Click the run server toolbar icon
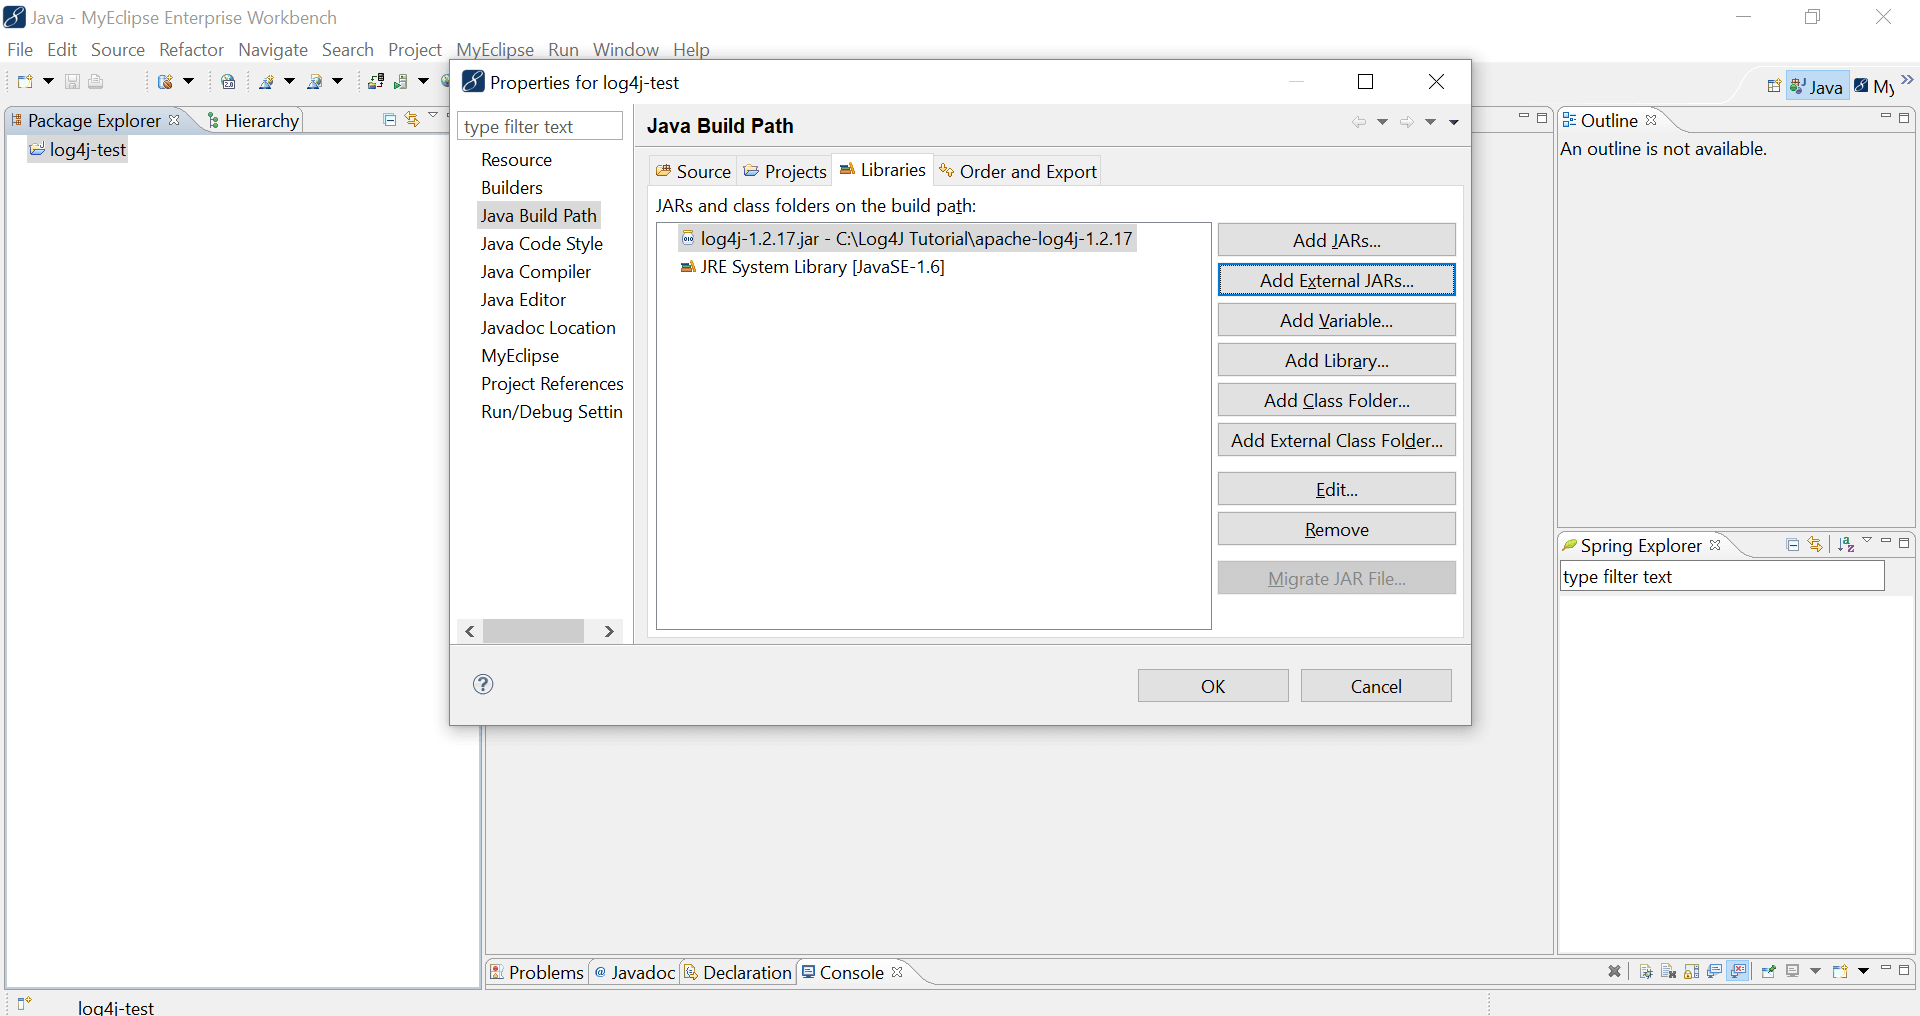 pos(401,82)
